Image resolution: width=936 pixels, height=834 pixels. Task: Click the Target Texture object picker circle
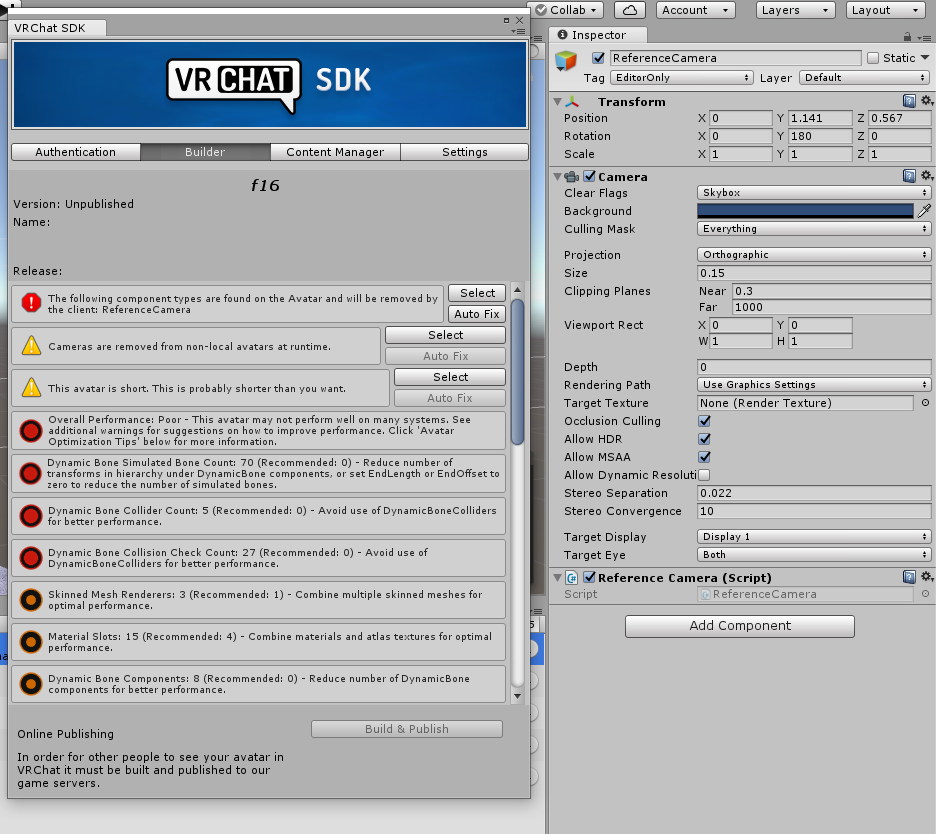925,403
